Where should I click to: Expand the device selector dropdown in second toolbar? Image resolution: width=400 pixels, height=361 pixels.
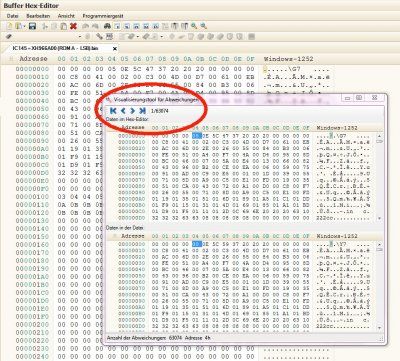point(80,36)
